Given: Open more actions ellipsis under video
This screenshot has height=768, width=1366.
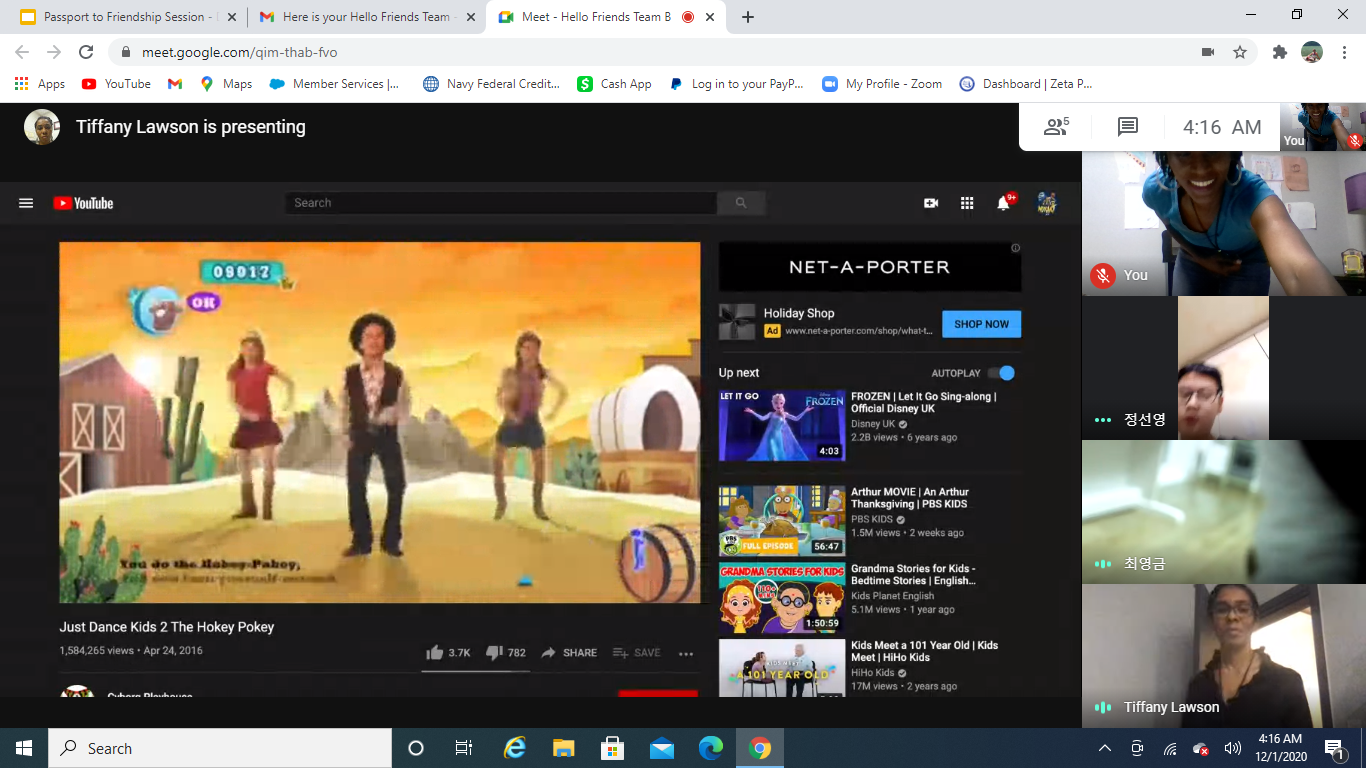Looking at the screenshot, I should click(686, 653).
